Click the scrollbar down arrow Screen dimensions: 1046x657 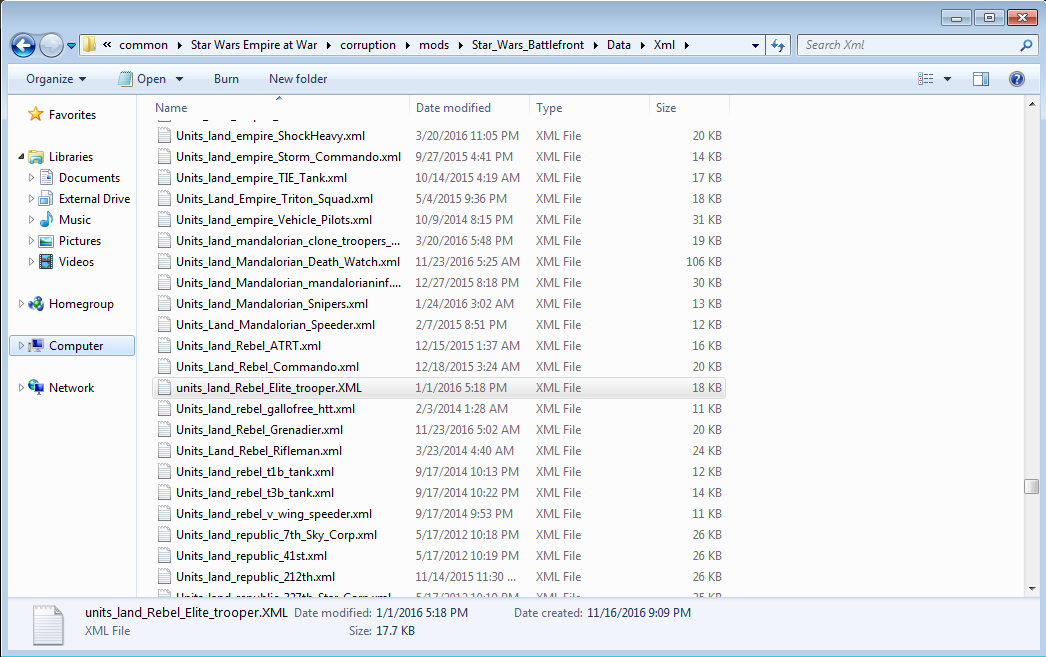[x=1031, y=588]
